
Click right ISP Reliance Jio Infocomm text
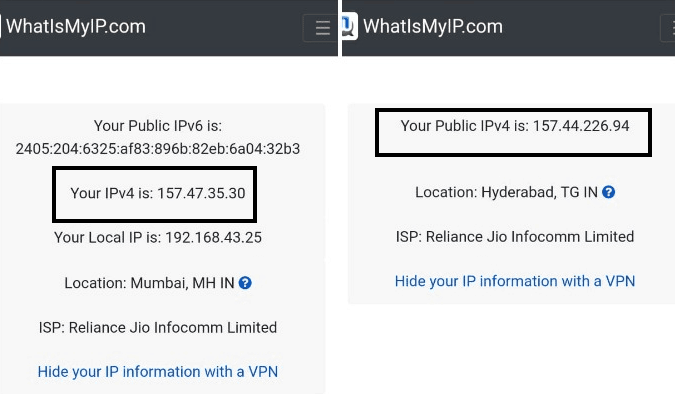[515, 237]
